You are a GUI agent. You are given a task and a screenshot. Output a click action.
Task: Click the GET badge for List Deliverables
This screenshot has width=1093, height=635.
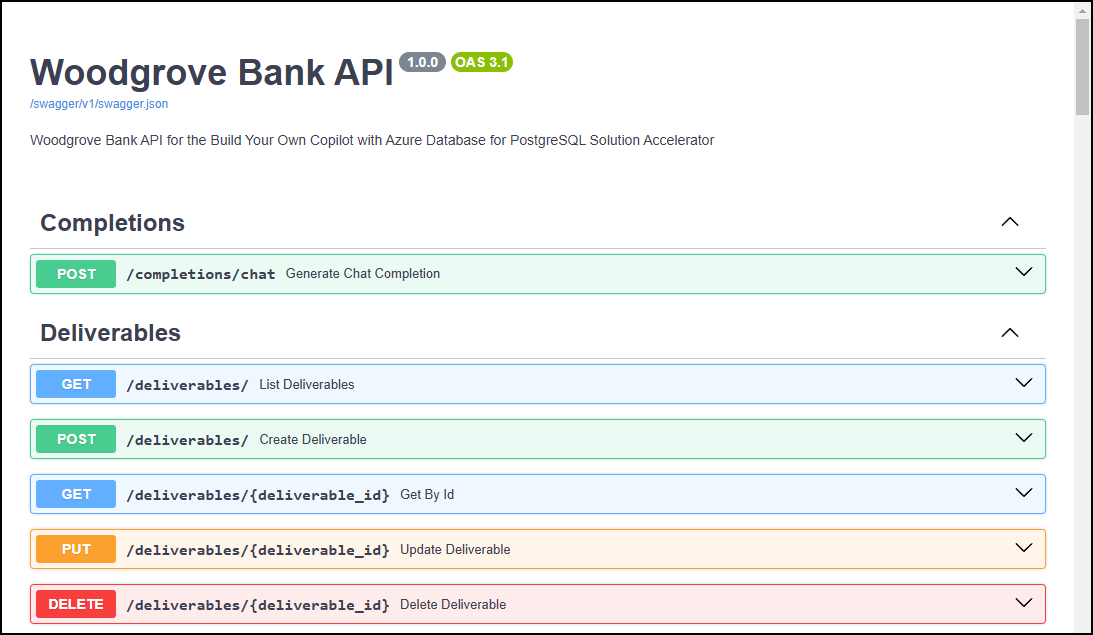pos(76,384)
